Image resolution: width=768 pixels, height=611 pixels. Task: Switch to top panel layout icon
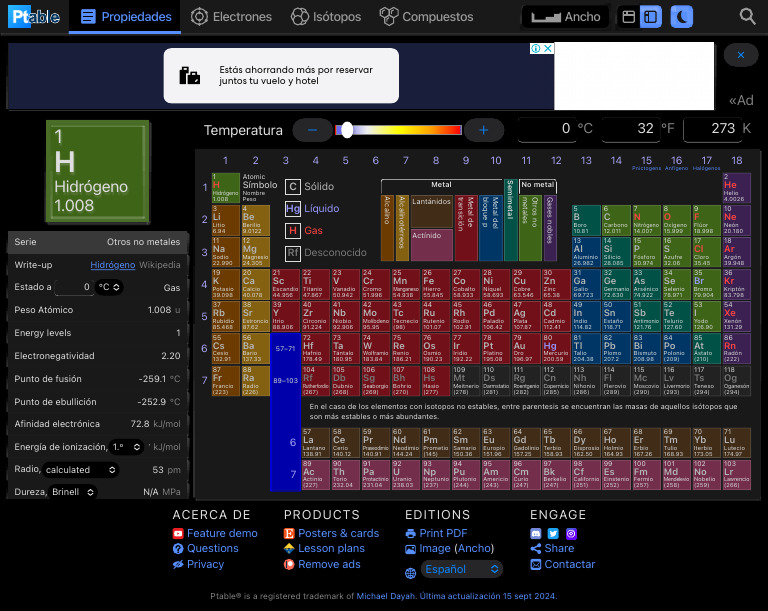(x=628, y=17)
